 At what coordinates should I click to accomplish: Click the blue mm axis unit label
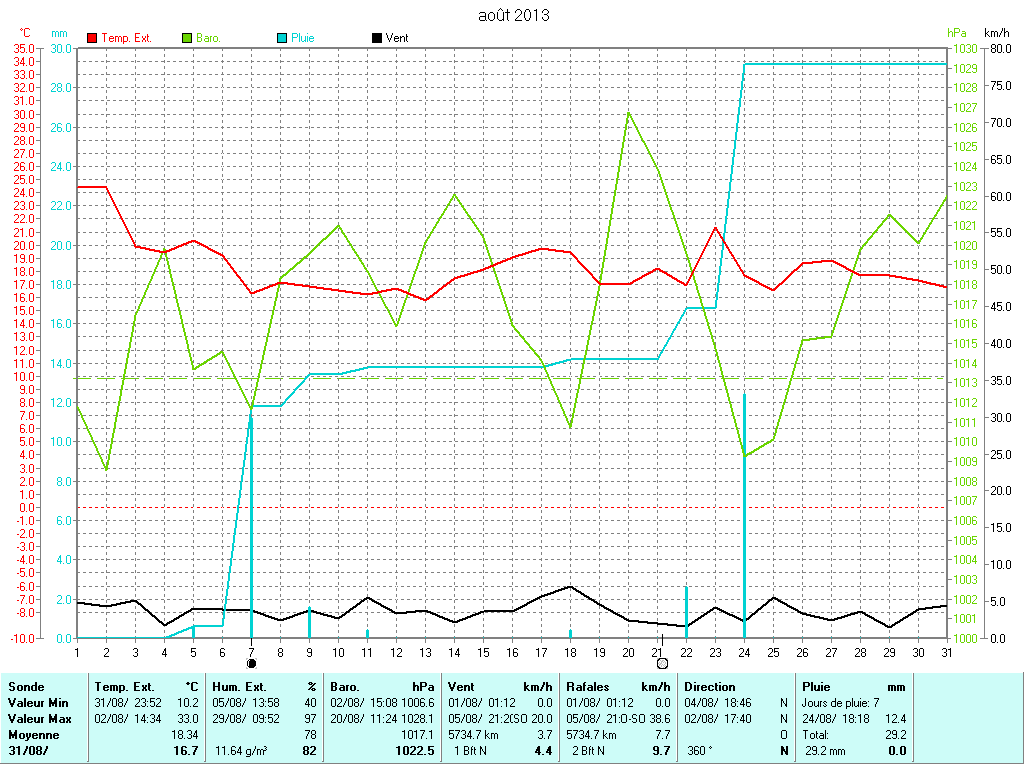pos(60,33)
